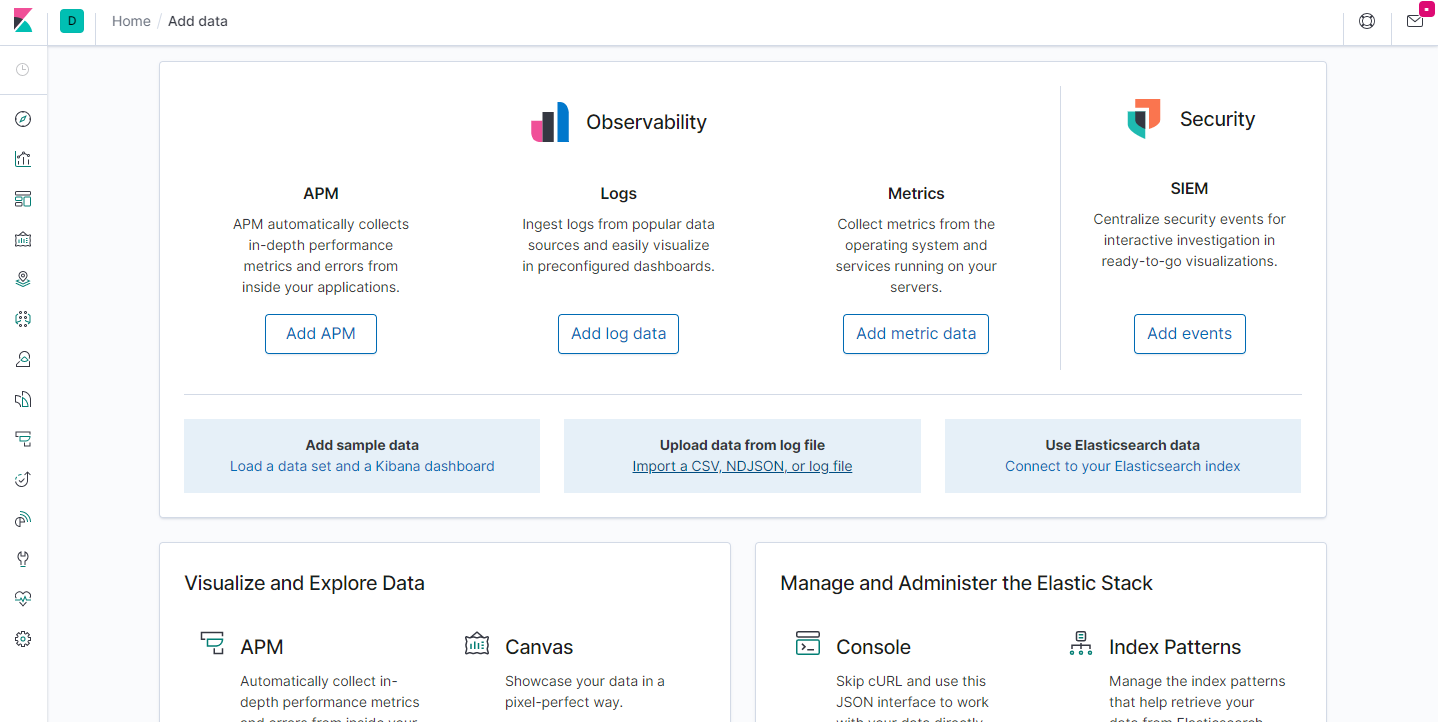Open the Console title in Manage and Administer
1438x722 pixels.
(x=873, y=647)
